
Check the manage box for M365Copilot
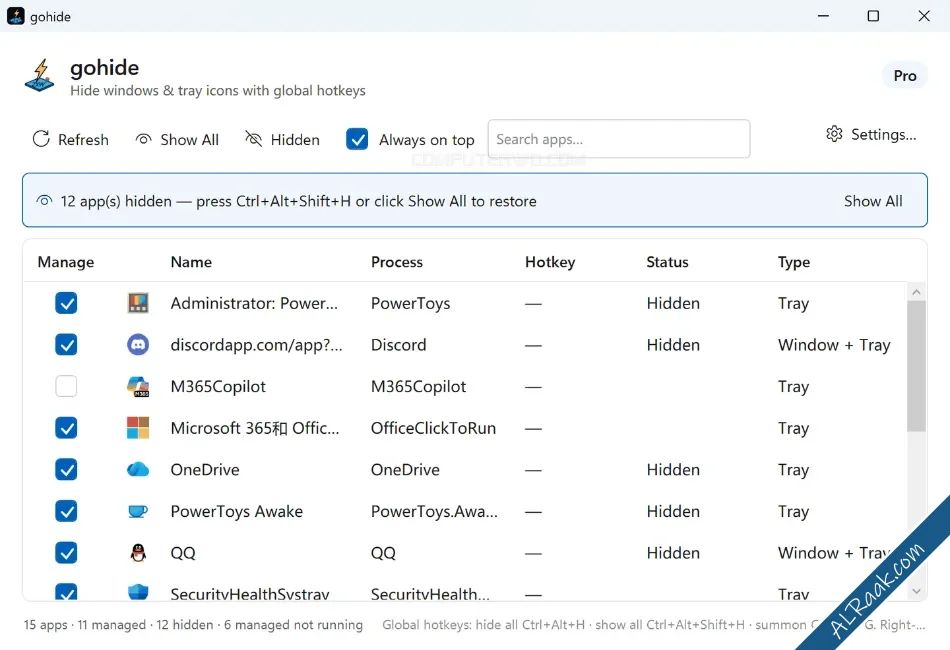click(x=66, y=386)
